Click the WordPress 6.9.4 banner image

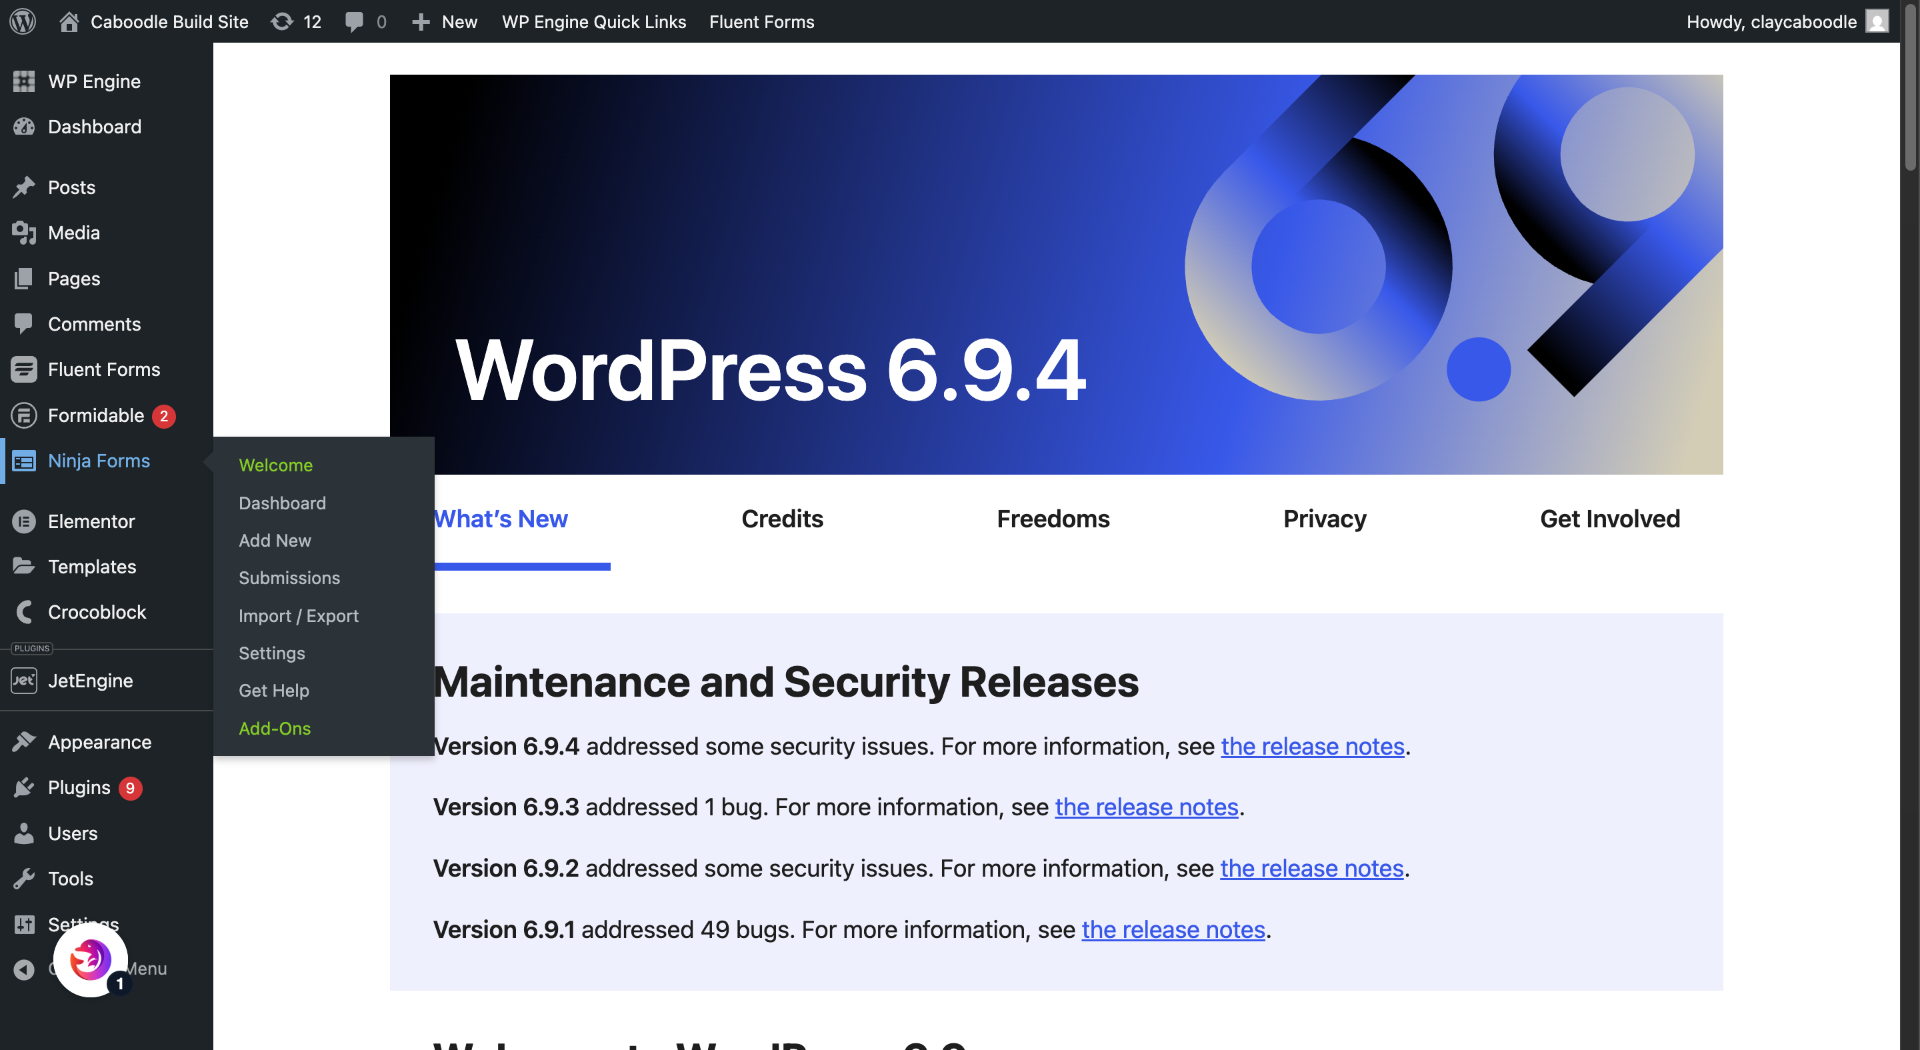(1056, 274)
